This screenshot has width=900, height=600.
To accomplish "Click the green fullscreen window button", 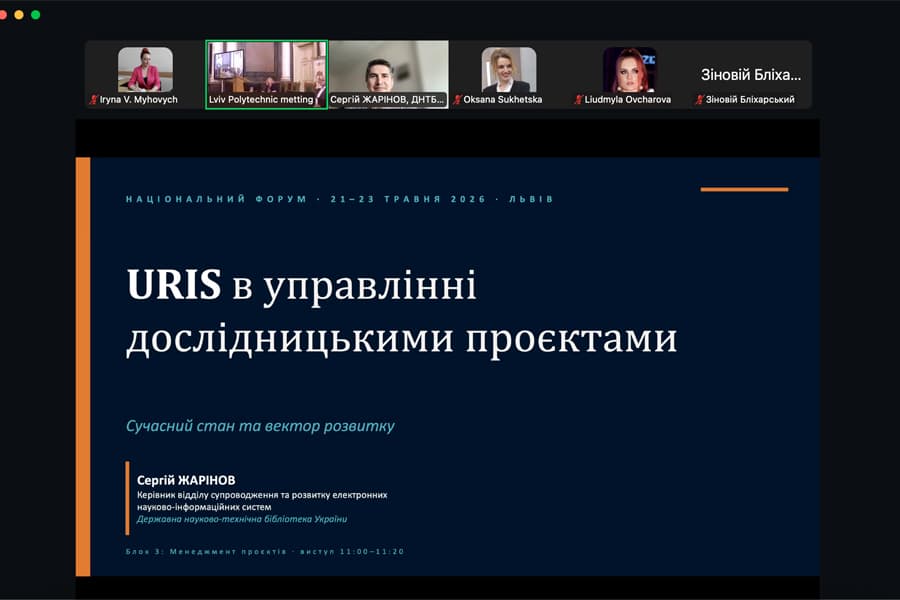I will coord(36,14).
